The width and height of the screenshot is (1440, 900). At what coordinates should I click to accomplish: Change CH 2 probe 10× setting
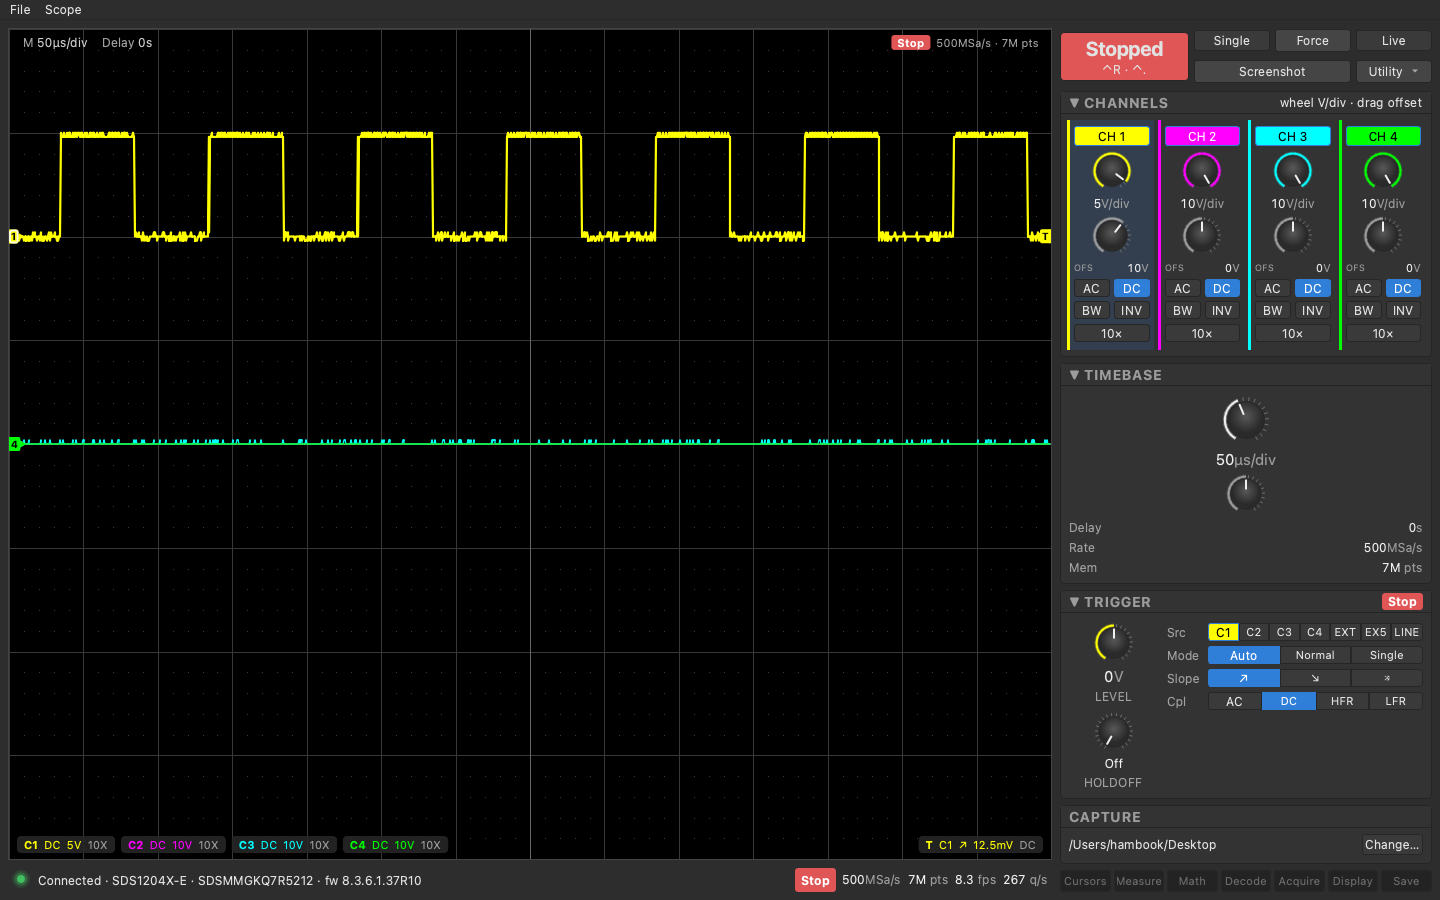(1202, 334)
